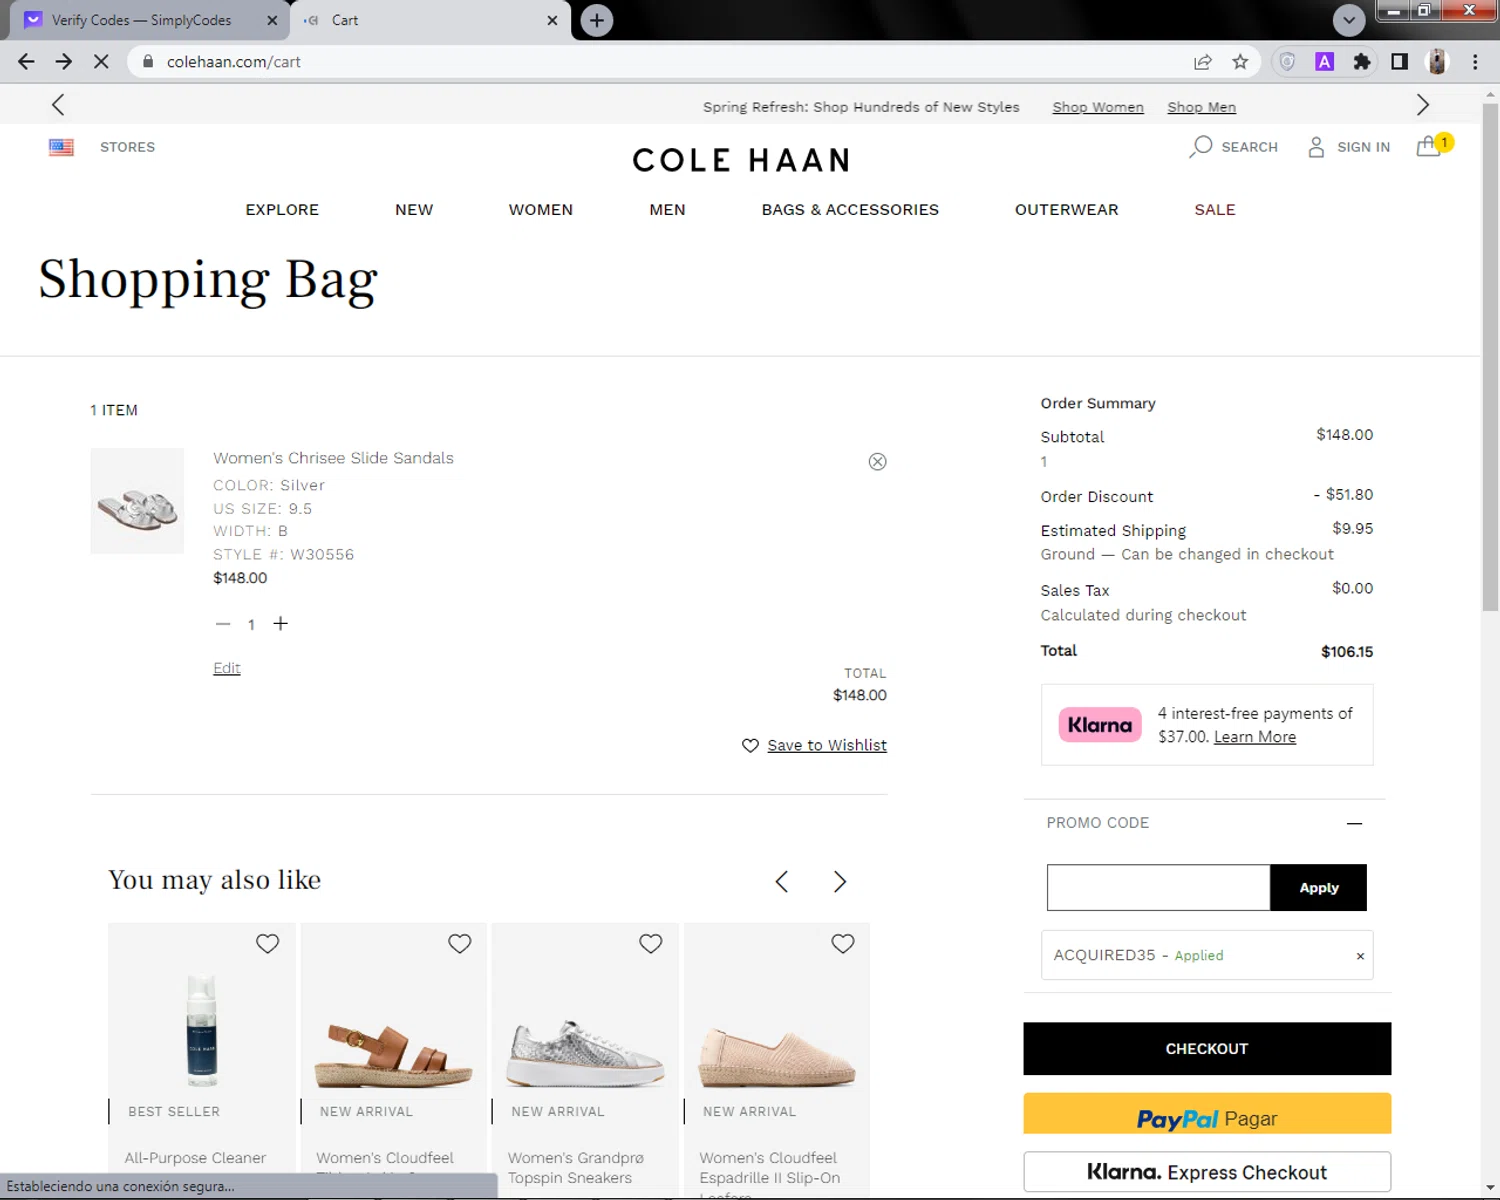Focus the promo code input field
This screenshot has width=1500, height=1200.
[x=1158, y=888]
